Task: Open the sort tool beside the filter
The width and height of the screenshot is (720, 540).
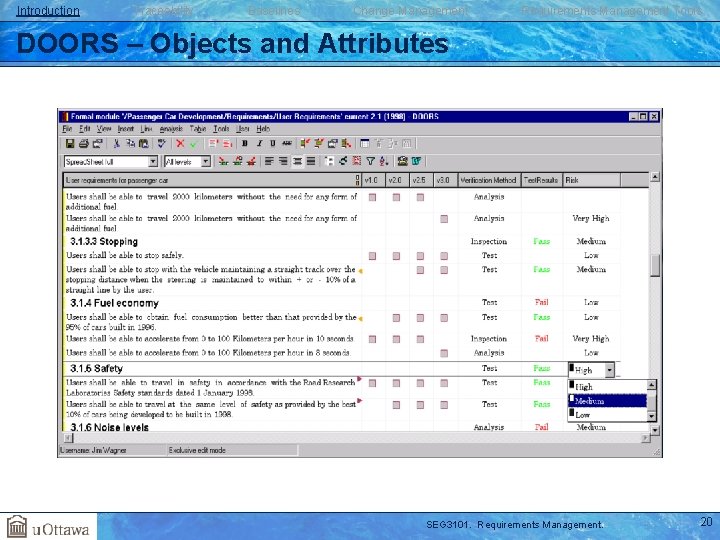Action: [x=383, y=161]
